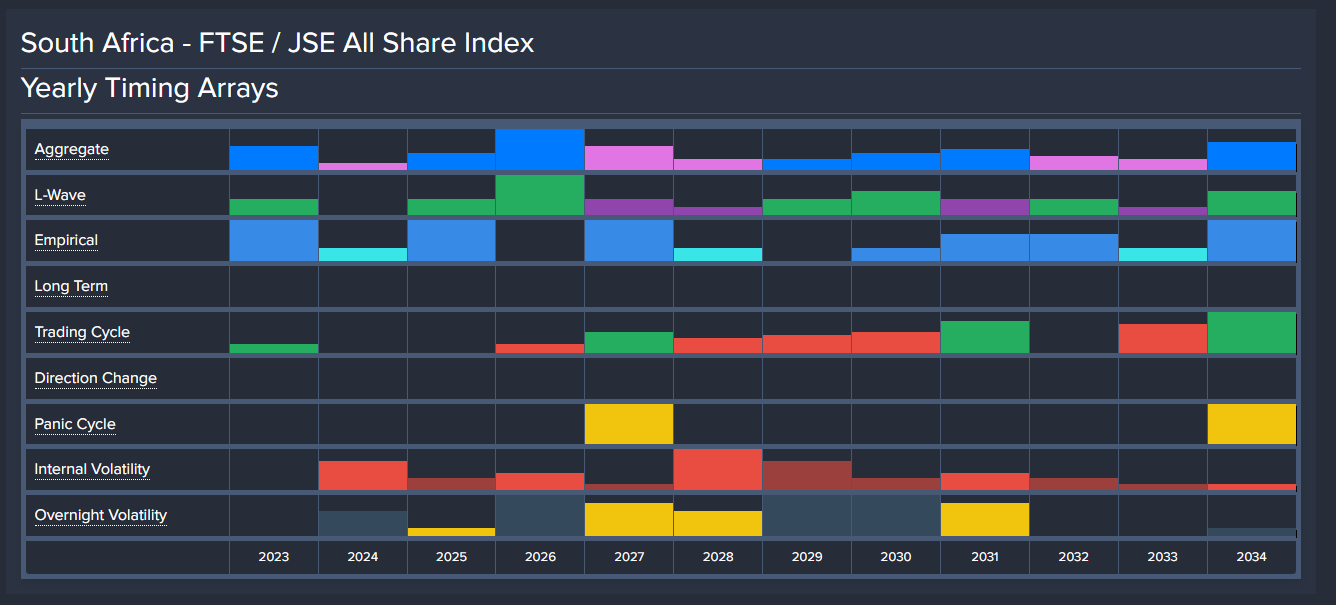Open the Empirical row label
This screenshot has height=605, width=1336.
point(66,241)
